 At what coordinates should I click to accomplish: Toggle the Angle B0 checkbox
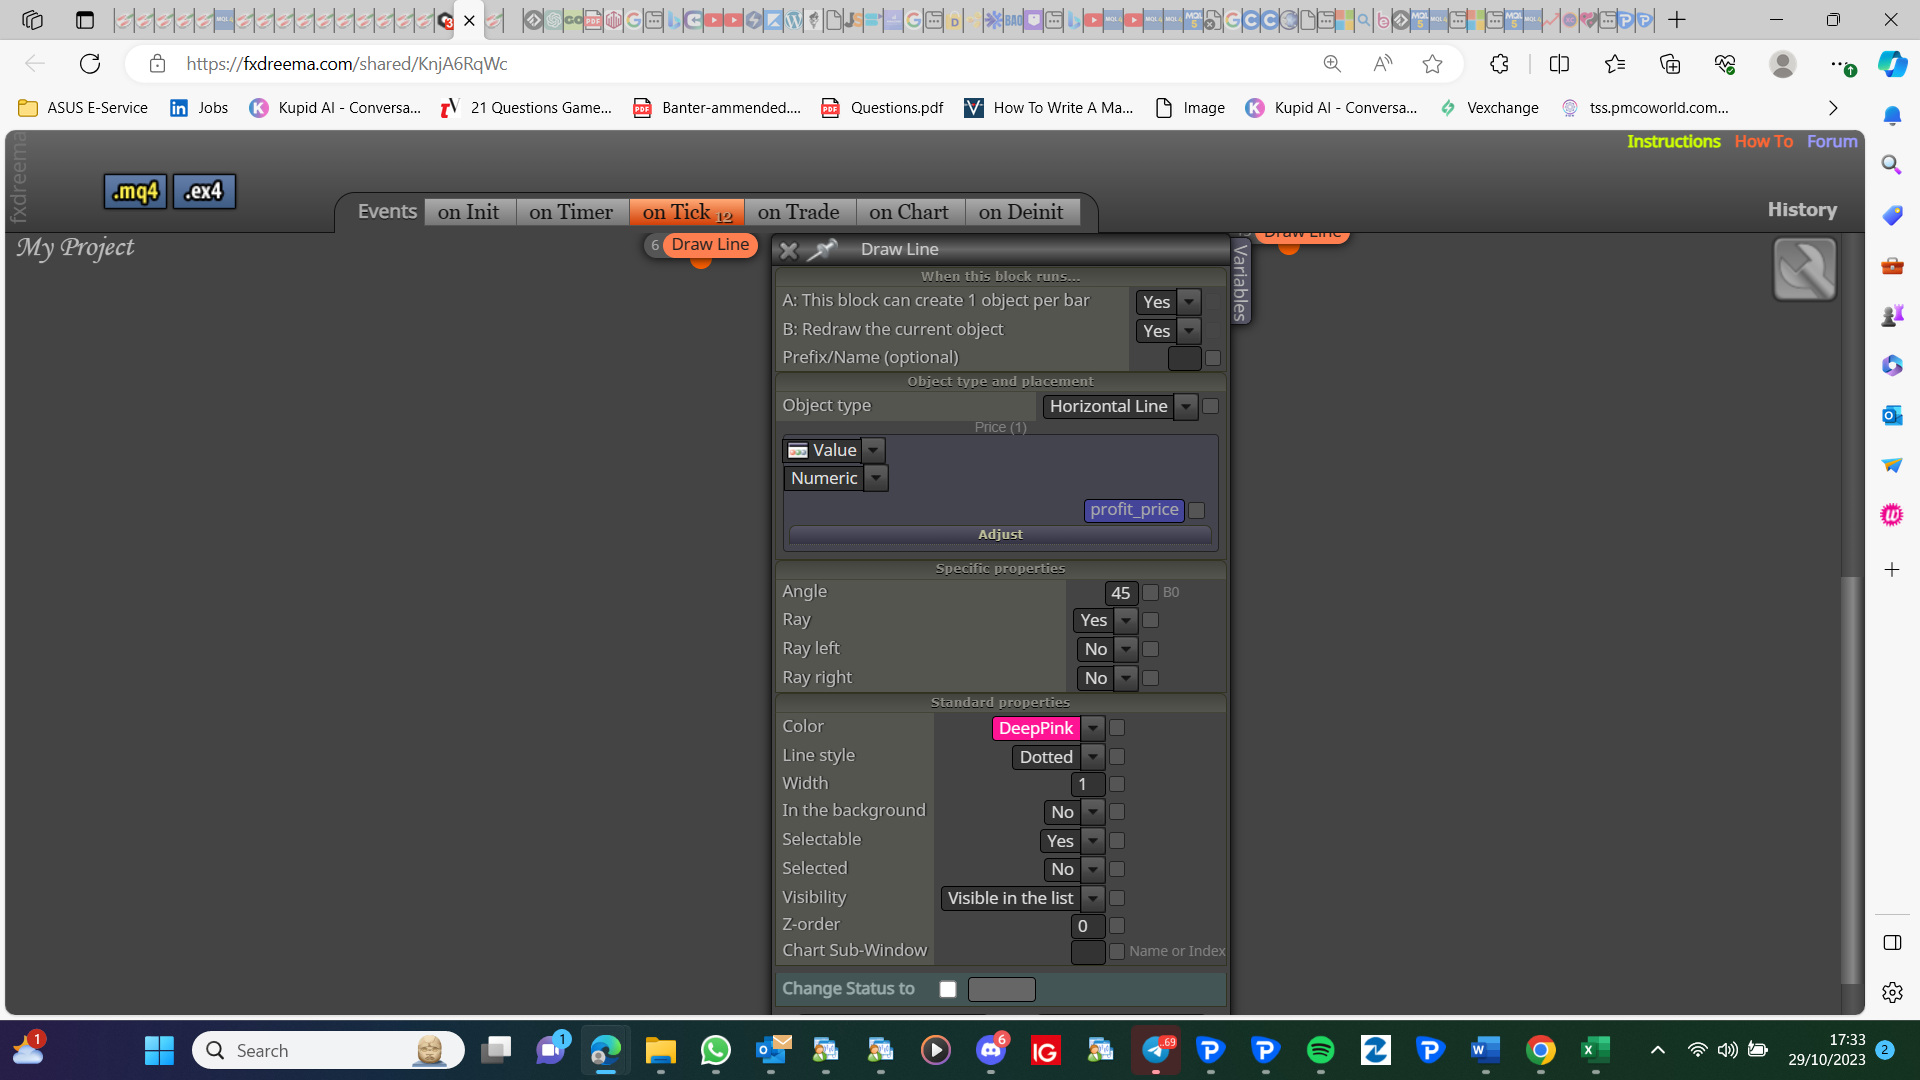[x=1151, y=592]
